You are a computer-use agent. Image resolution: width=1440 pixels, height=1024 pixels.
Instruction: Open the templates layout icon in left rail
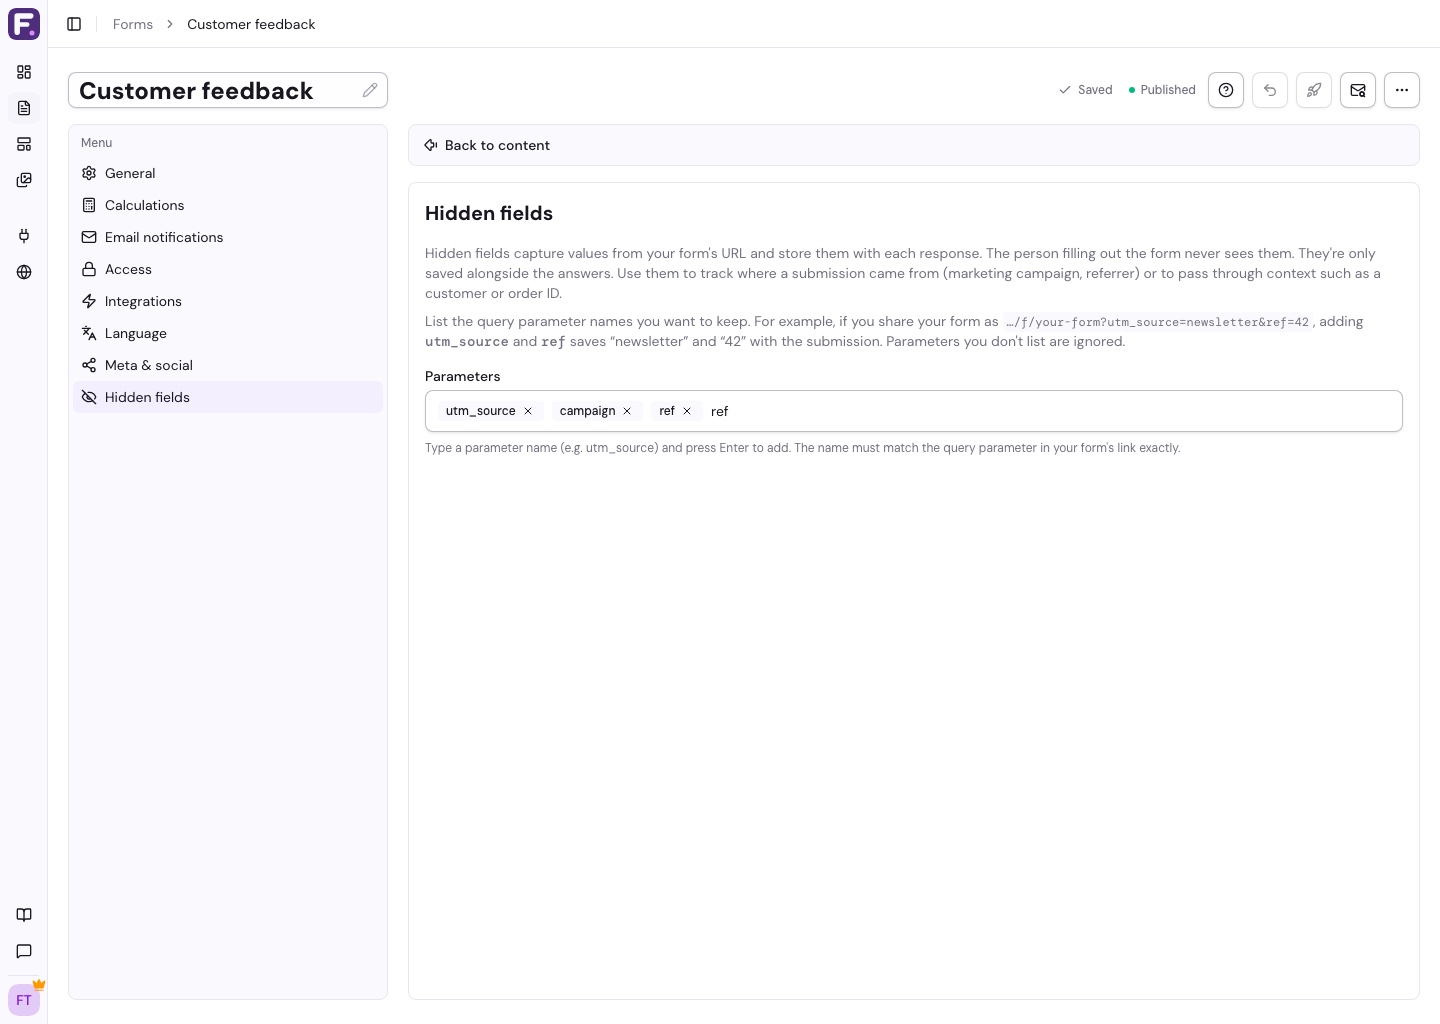[24, 144]
